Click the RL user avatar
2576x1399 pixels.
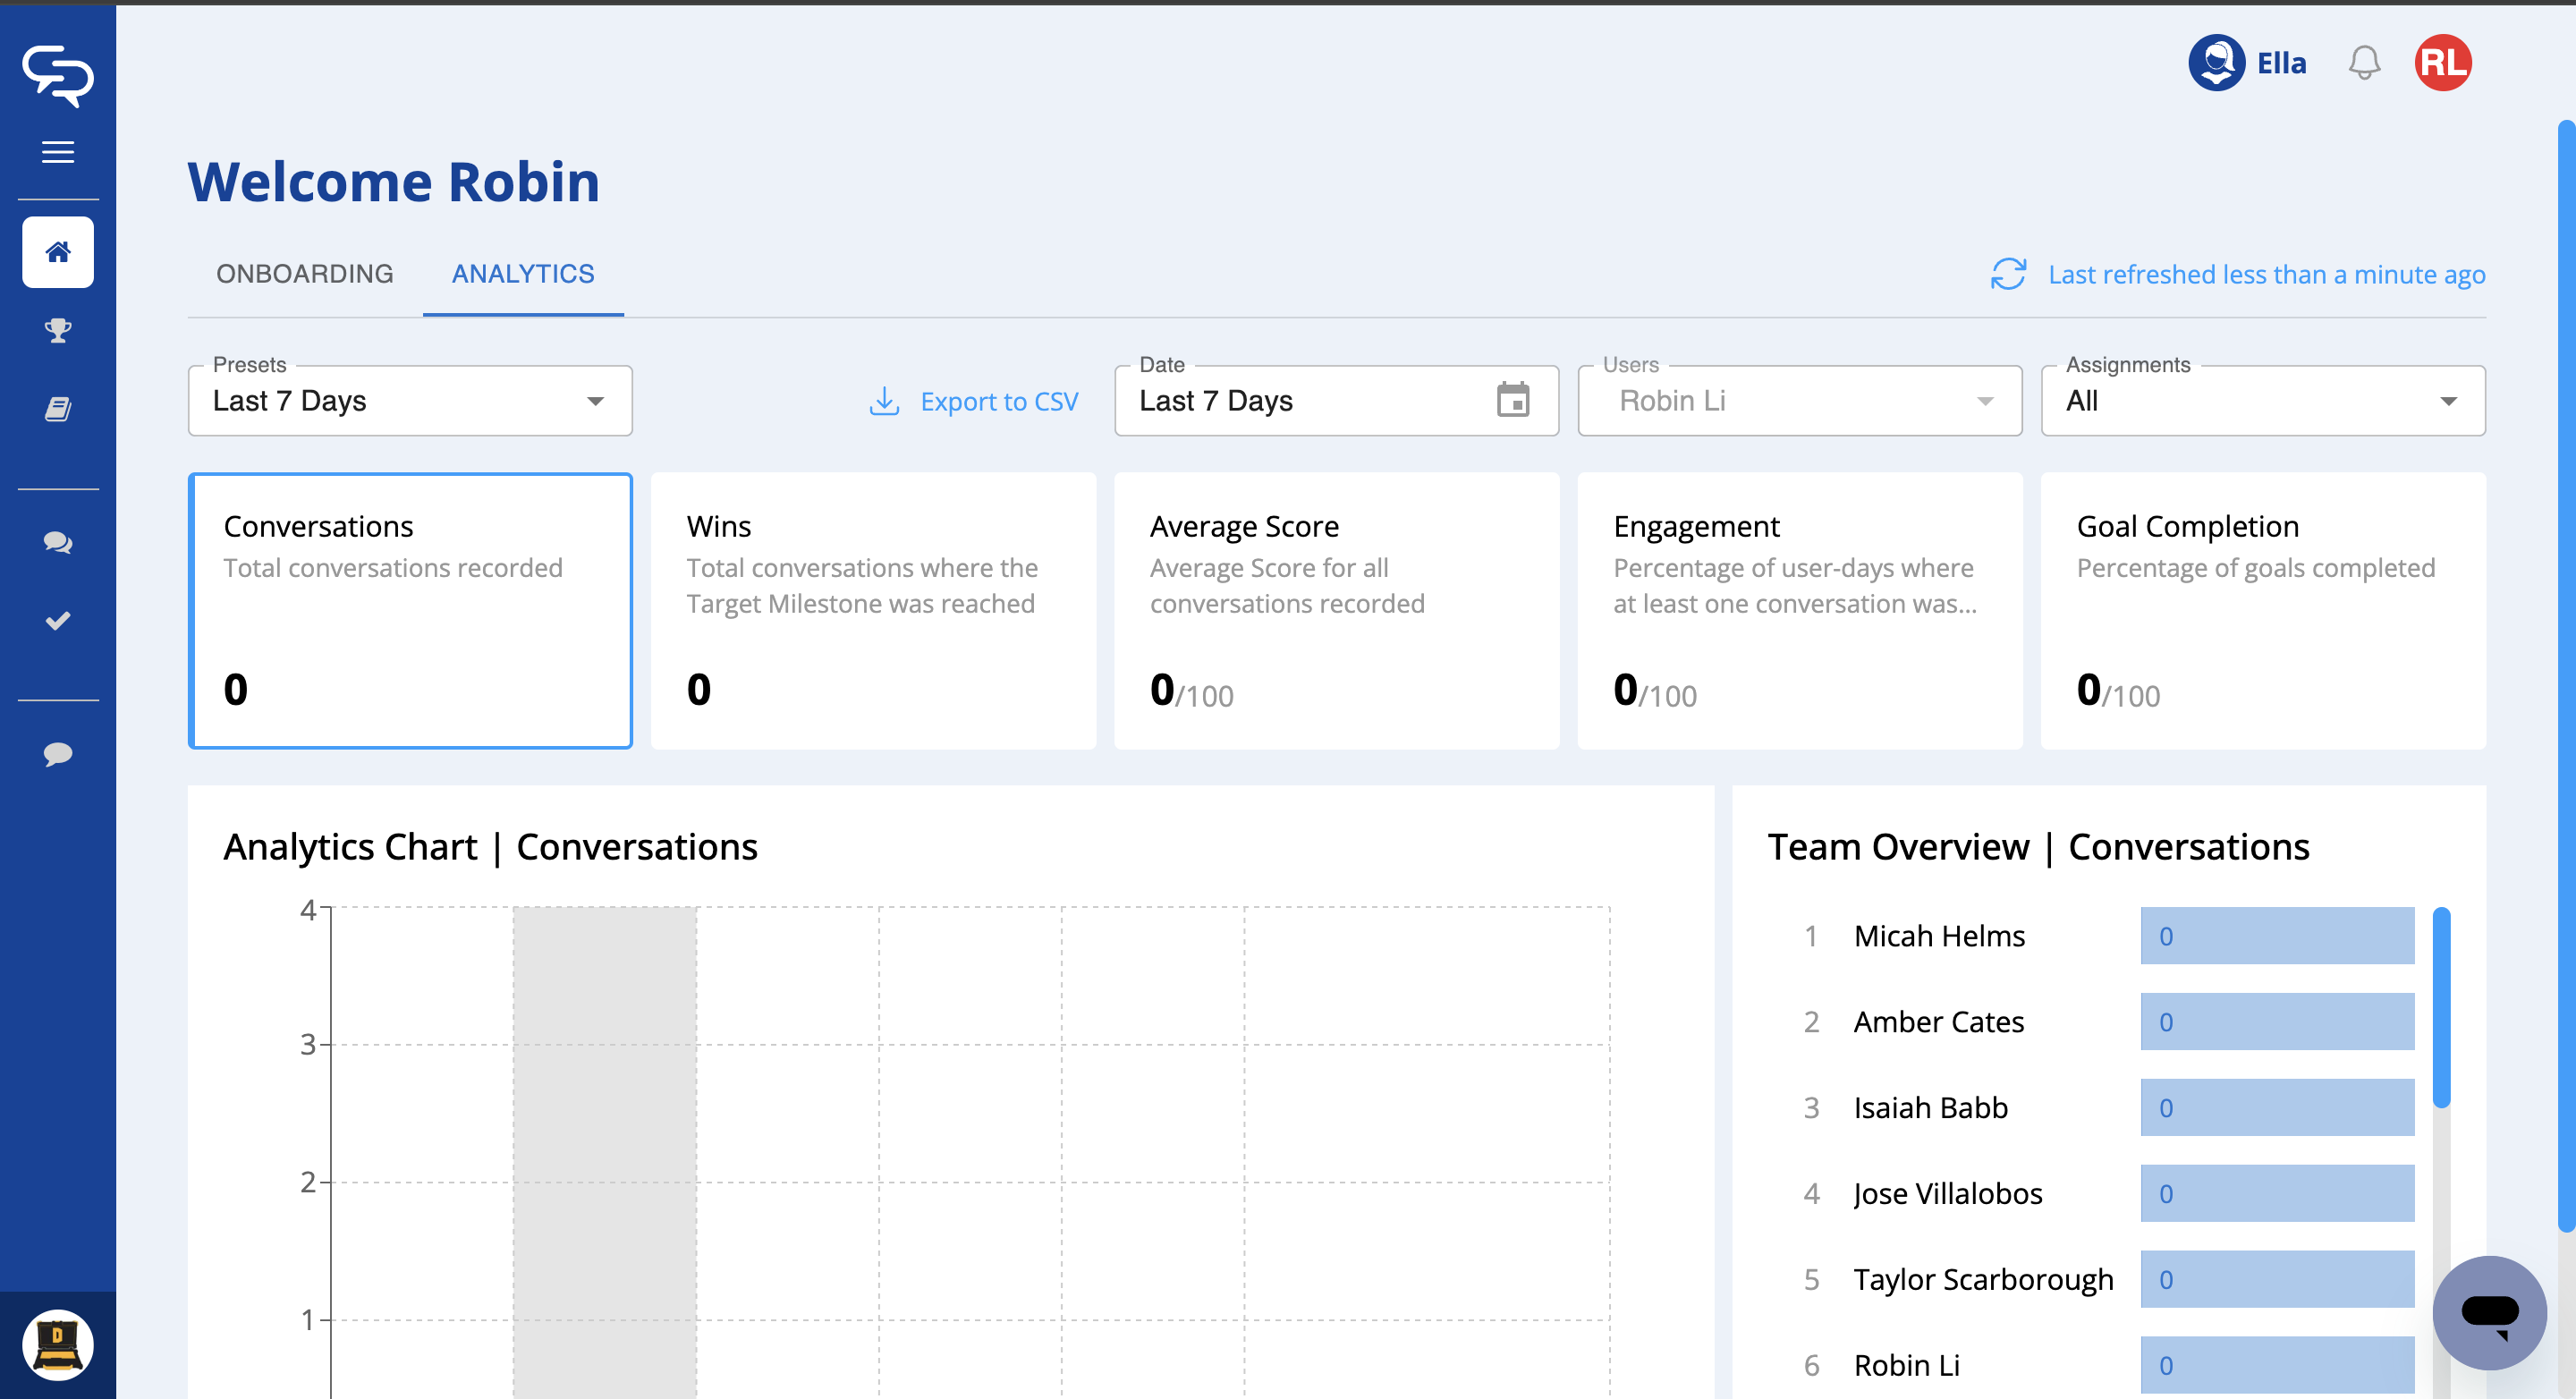pyautogui.click(x=2442, y=63)
